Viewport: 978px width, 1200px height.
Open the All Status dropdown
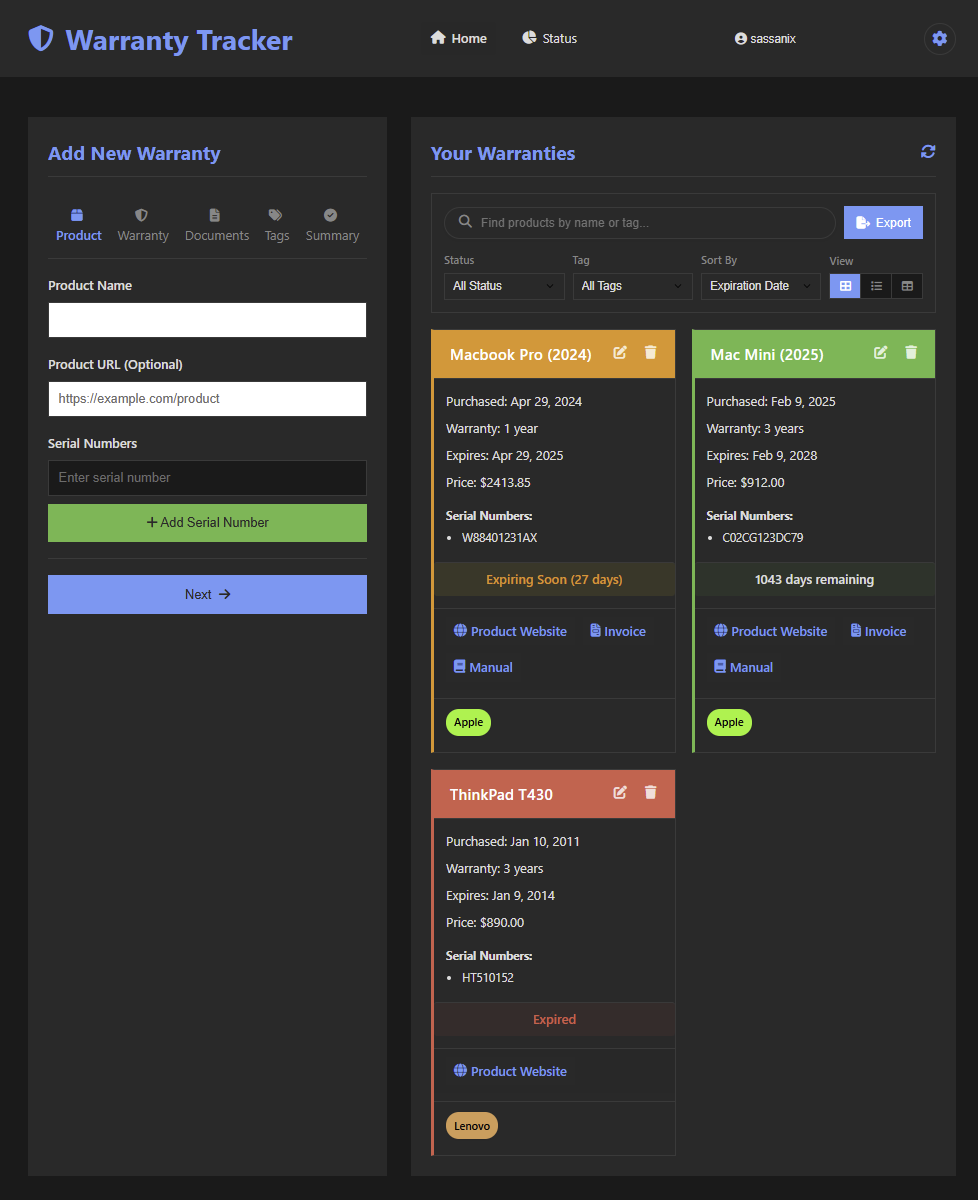[x=503, y=286]
